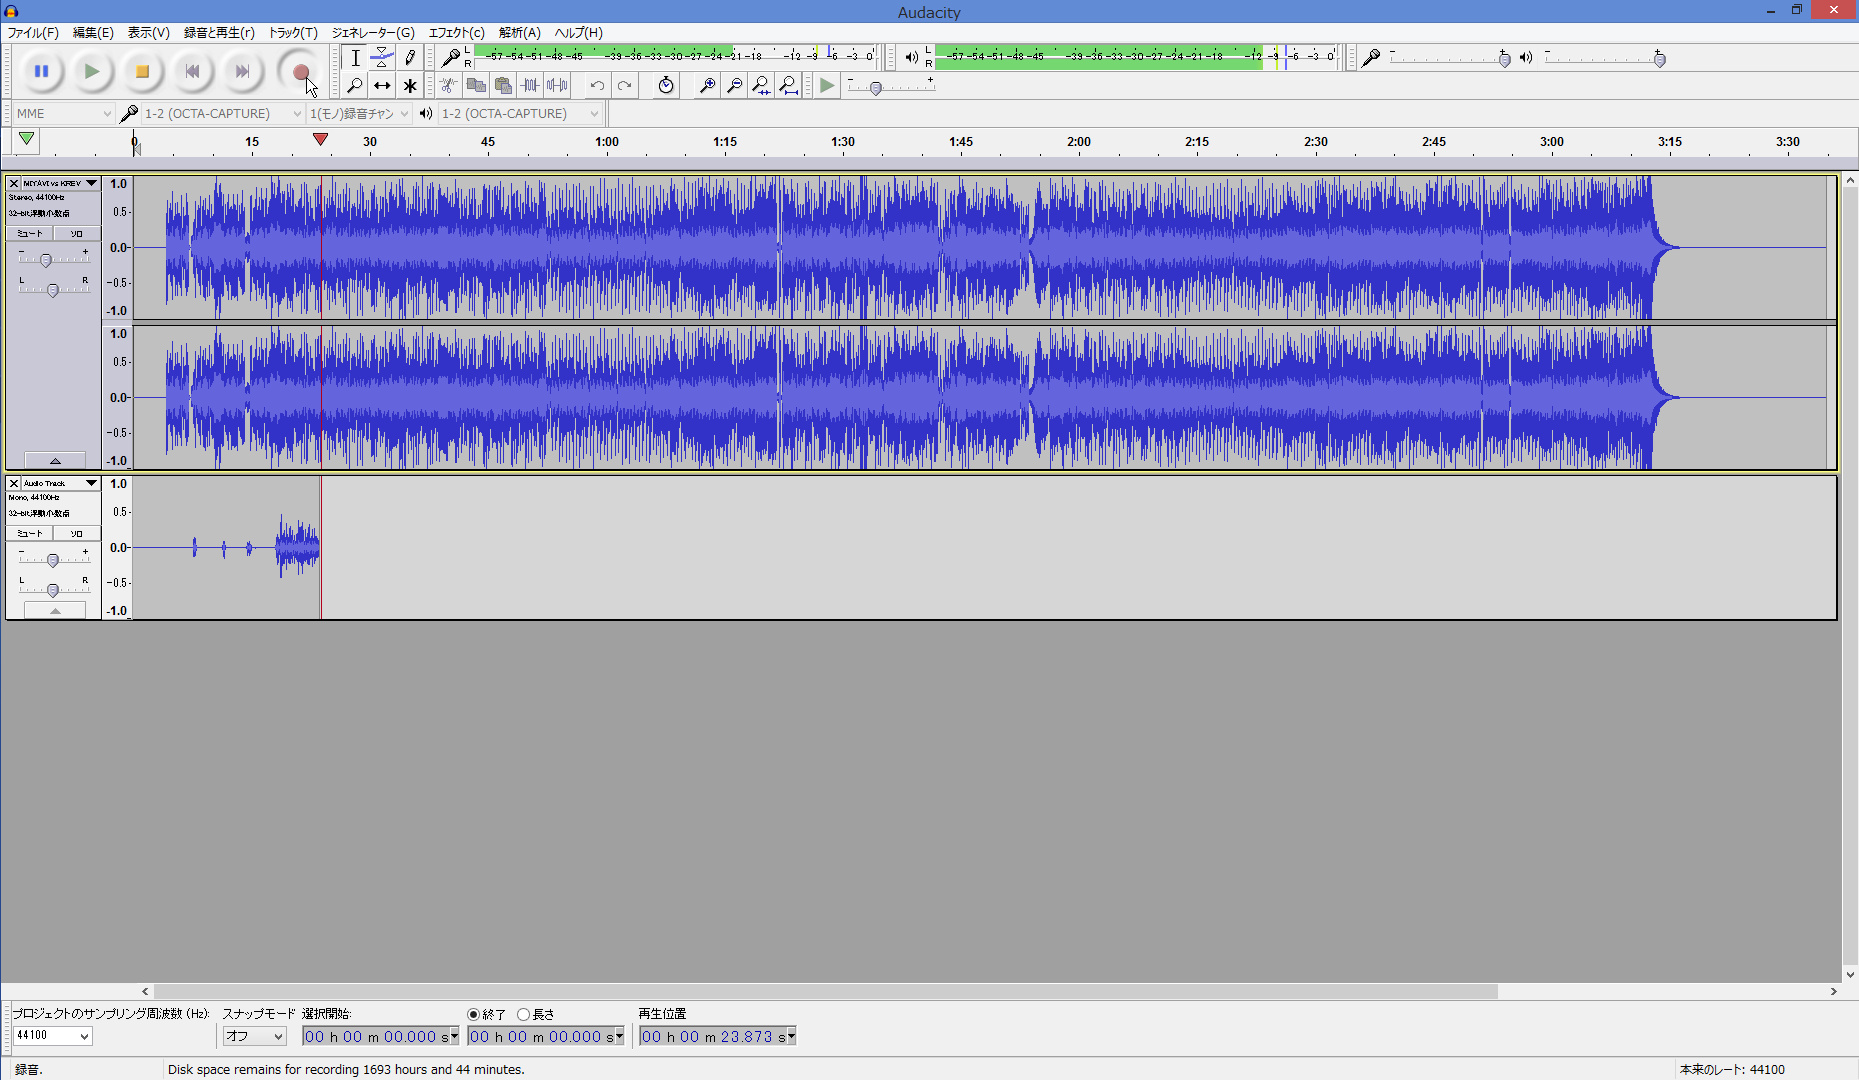Open the MME audio host dropdown
Viewport: 1859px width, 1080px height.
click(x=63, y=114)
